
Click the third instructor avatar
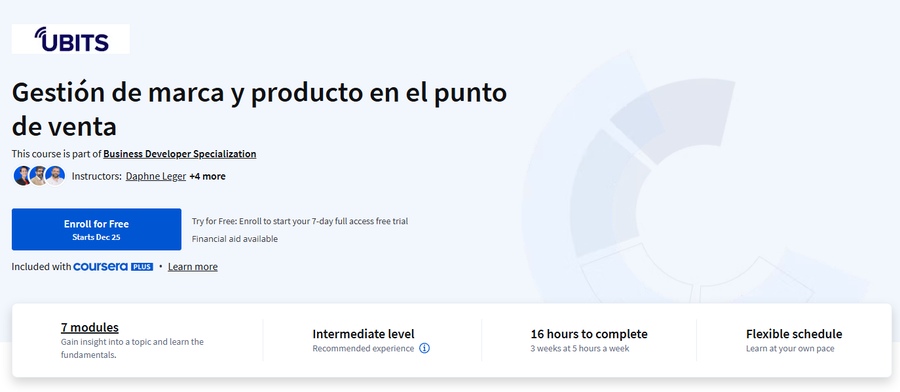pos(55,176)
